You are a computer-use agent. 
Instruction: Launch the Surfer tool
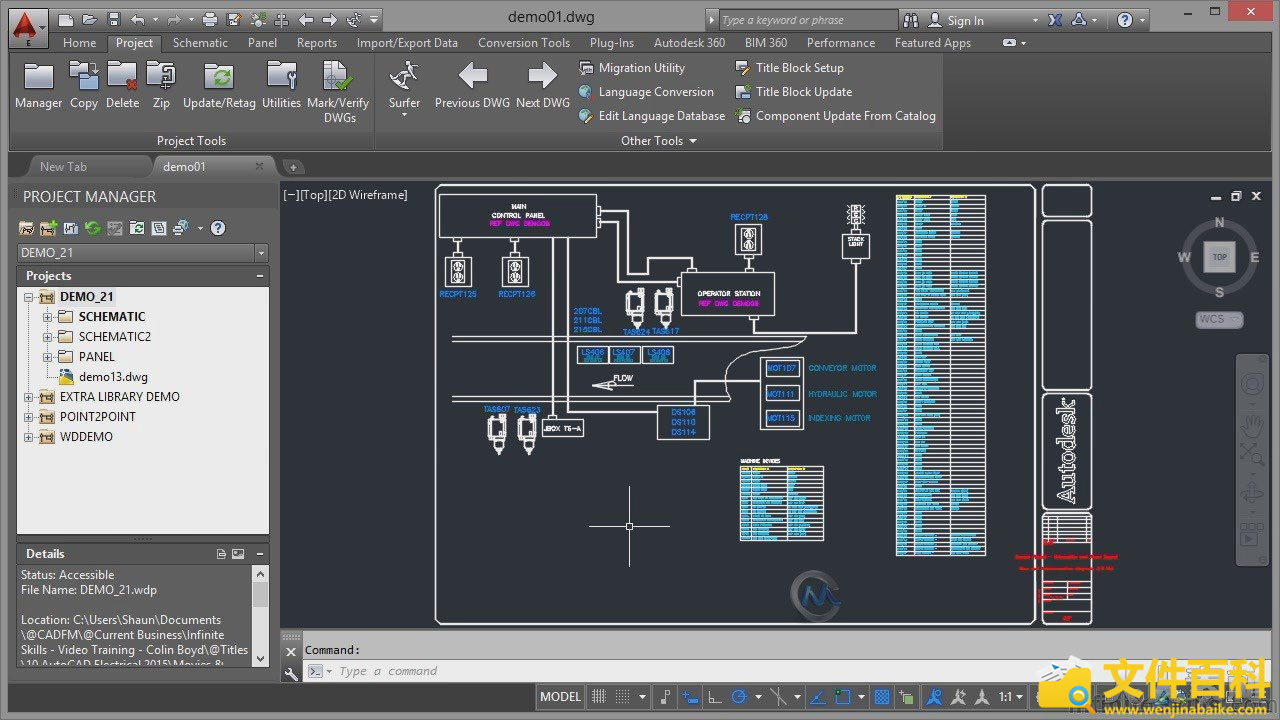[404, 87]
